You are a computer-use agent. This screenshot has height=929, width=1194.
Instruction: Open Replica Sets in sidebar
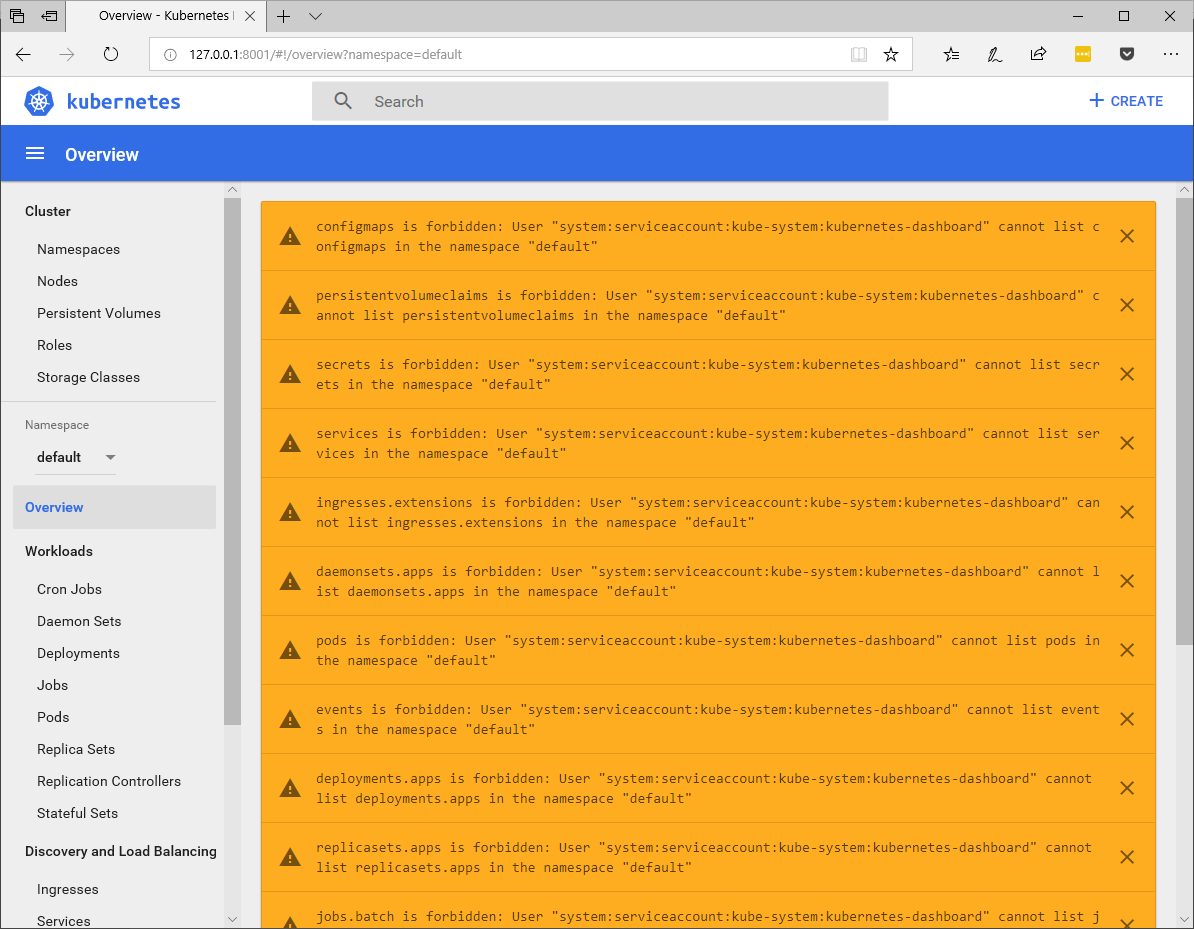click(x=76, y=749)
